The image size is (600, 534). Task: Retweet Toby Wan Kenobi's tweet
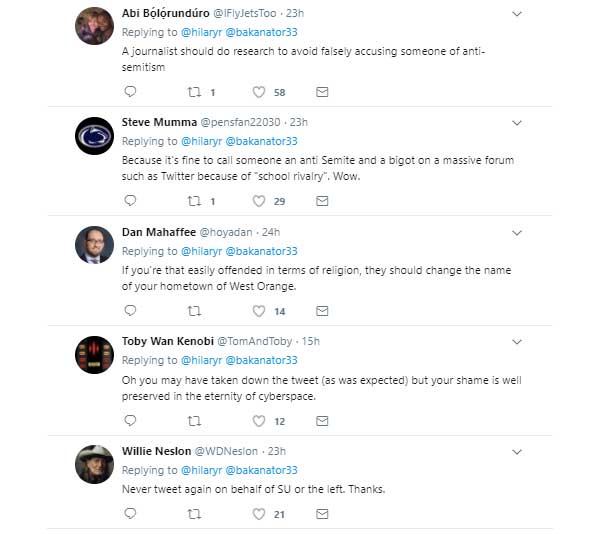coord(194,421)
